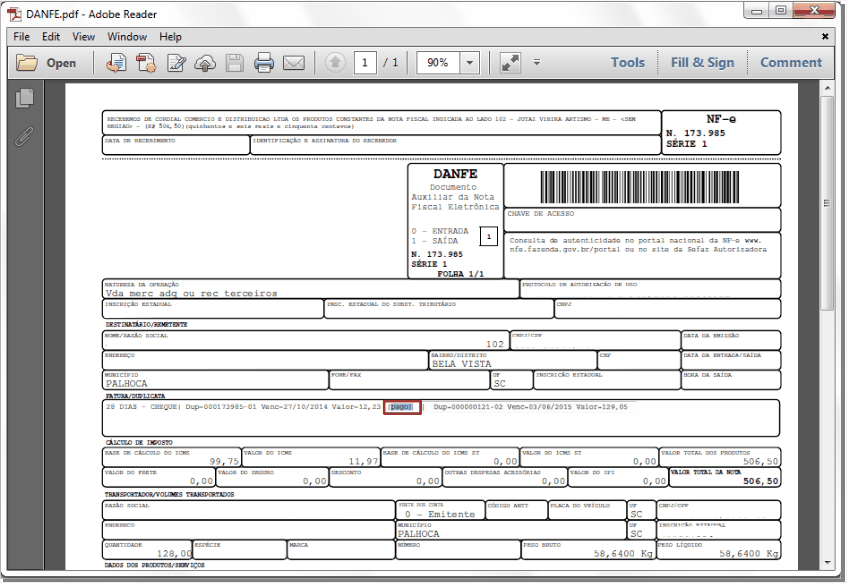Open the Fill & Sign pane
Image resolution: width=847 pixels, height=583 pixels.
(x=702, y=63)
